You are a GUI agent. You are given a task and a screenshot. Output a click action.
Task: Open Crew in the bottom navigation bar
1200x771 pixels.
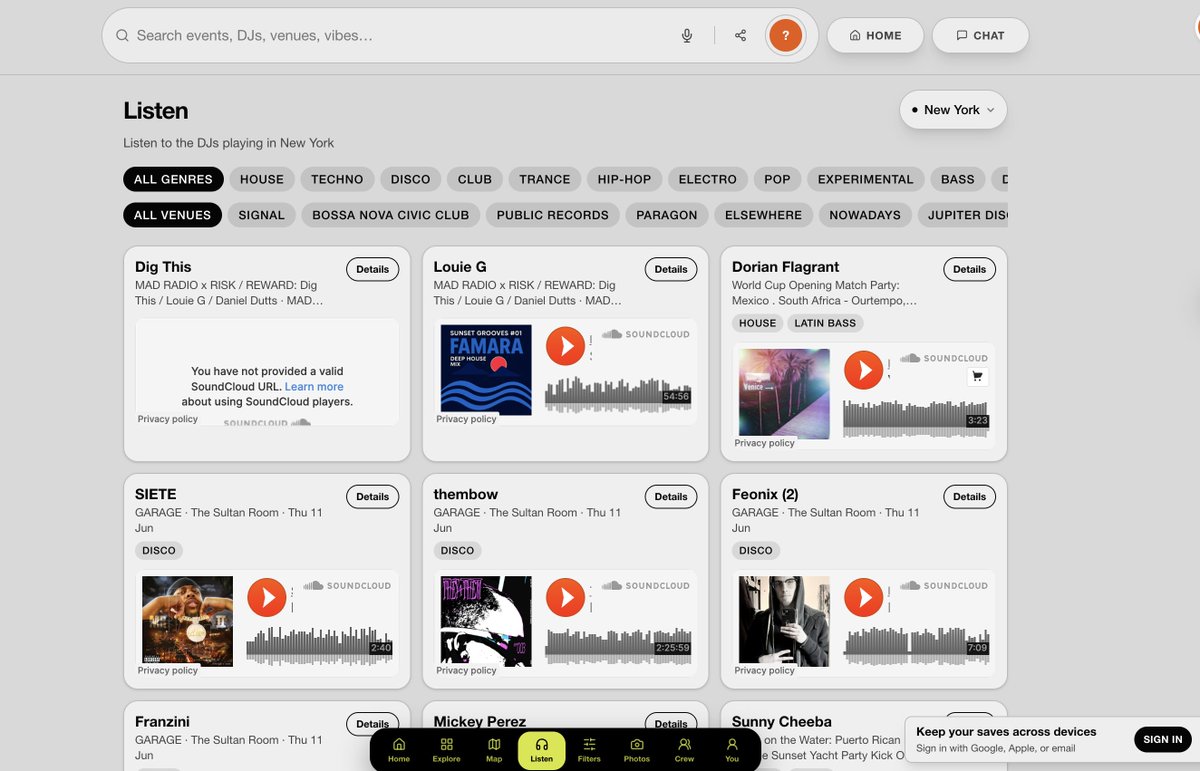click(x=684, y=750)
